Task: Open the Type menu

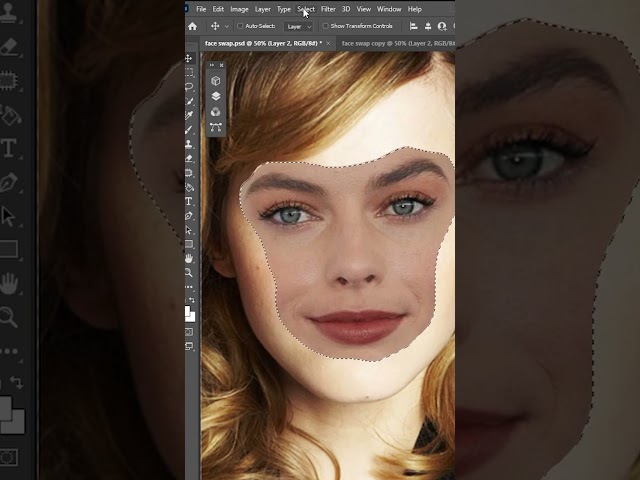Action: tap(284, 9)
